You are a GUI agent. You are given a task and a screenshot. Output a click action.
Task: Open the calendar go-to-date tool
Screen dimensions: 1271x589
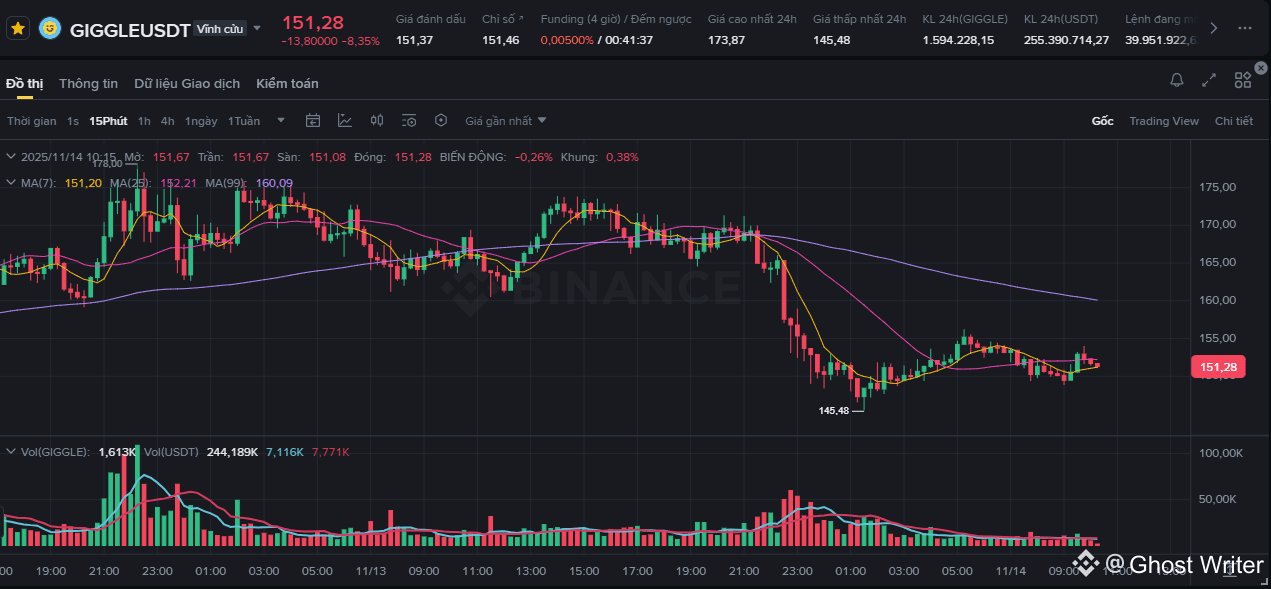tap(313, 121)
